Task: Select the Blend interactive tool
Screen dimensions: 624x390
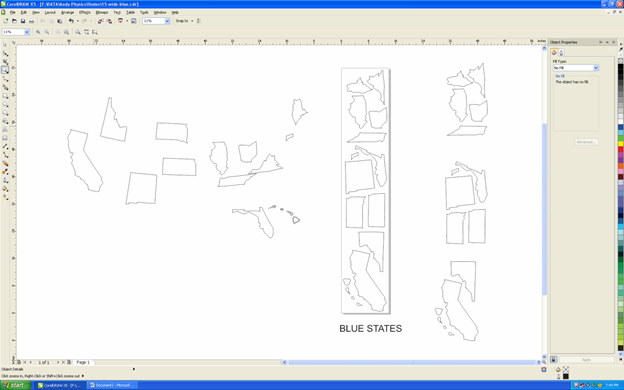Action: pyautogui.click(x=5, y=164)
